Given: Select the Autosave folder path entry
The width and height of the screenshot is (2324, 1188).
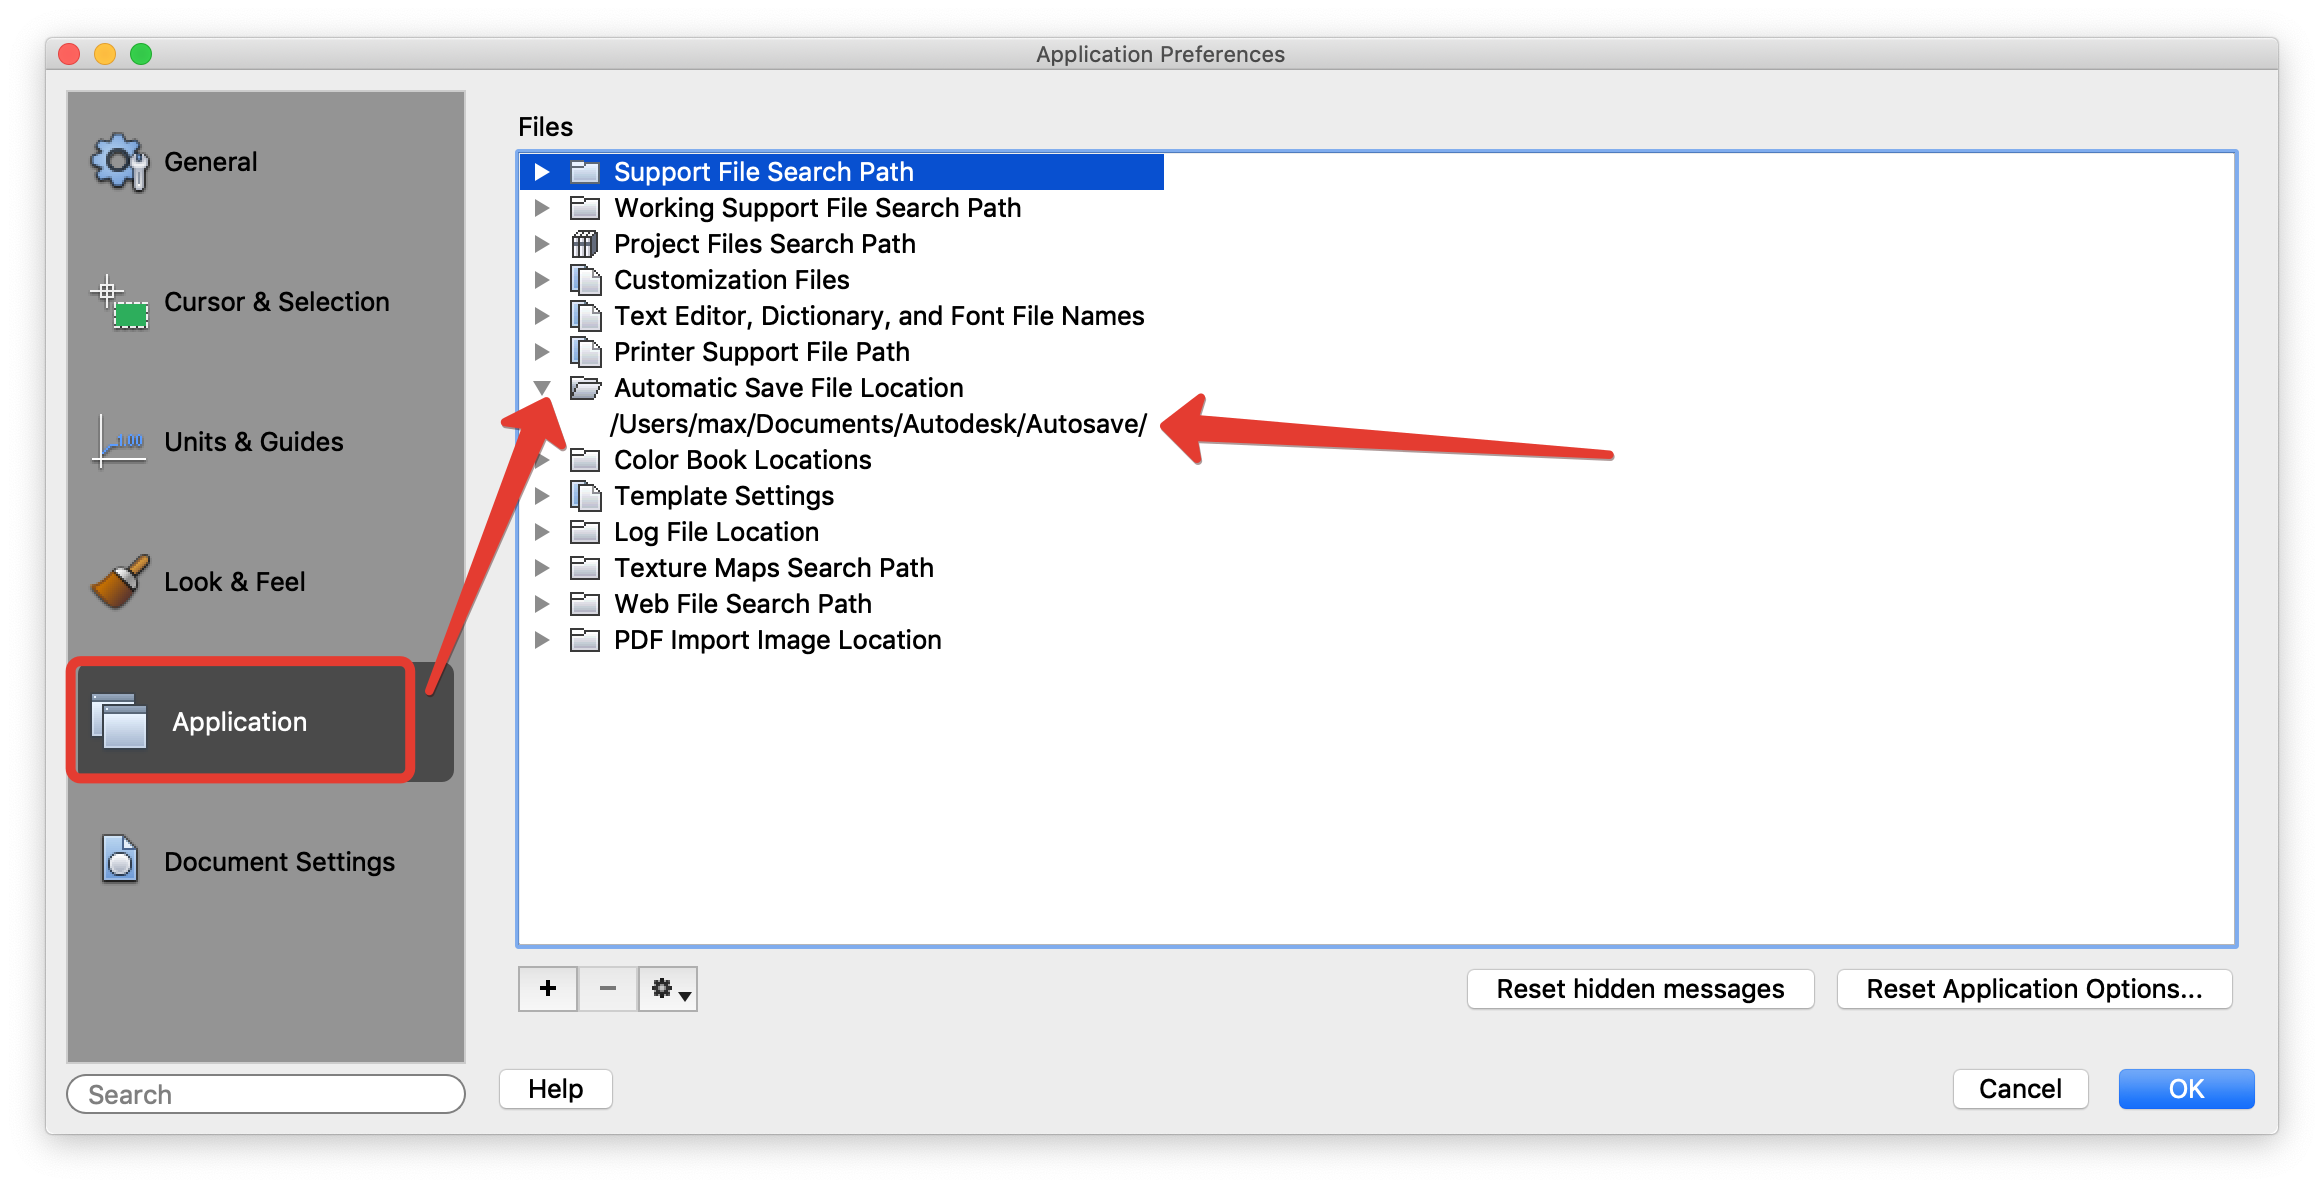Looking at the screenshot, I should [878, 424].
